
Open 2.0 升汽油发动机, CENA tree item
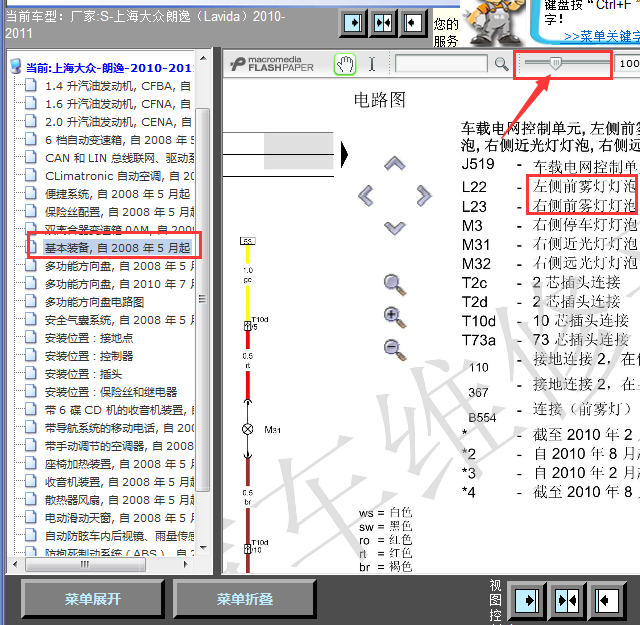tap(118, 122)
